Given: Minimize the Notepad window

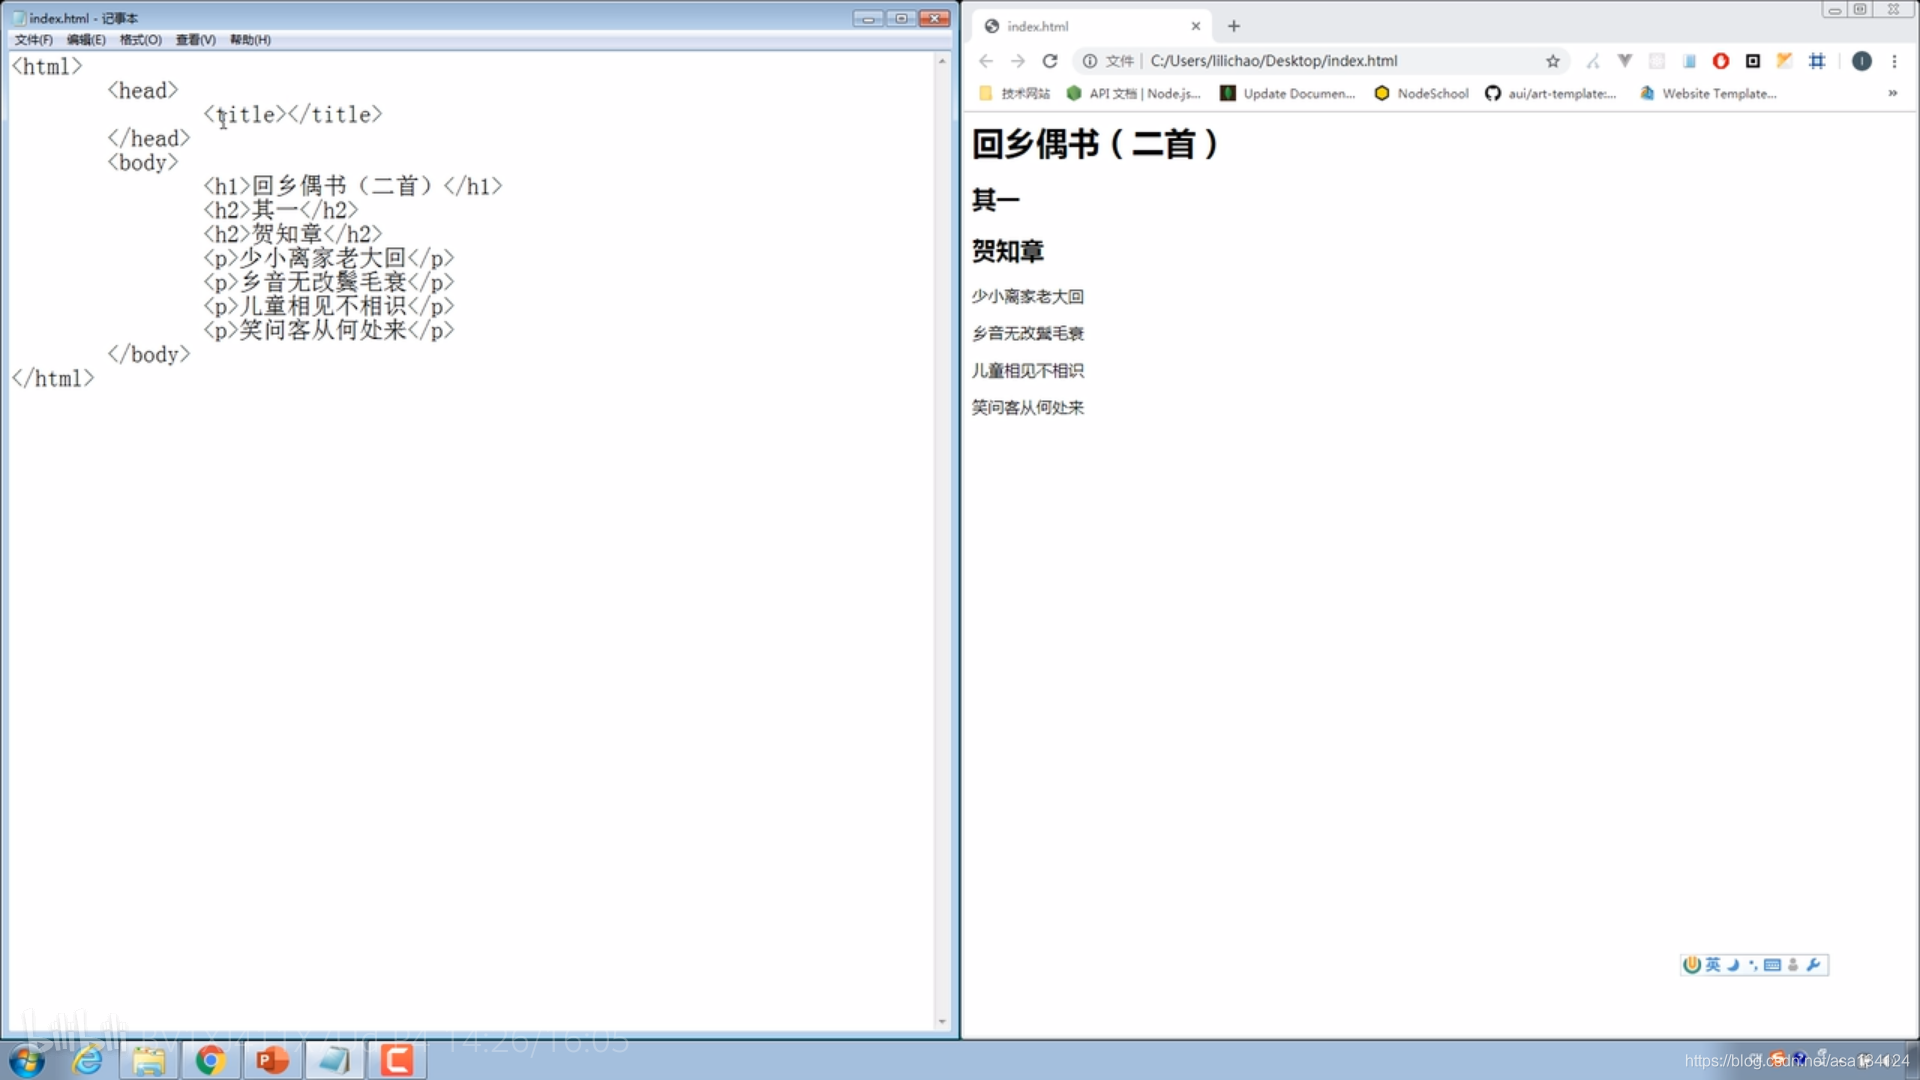Looking at the screenshot, I should pos(867,18).
